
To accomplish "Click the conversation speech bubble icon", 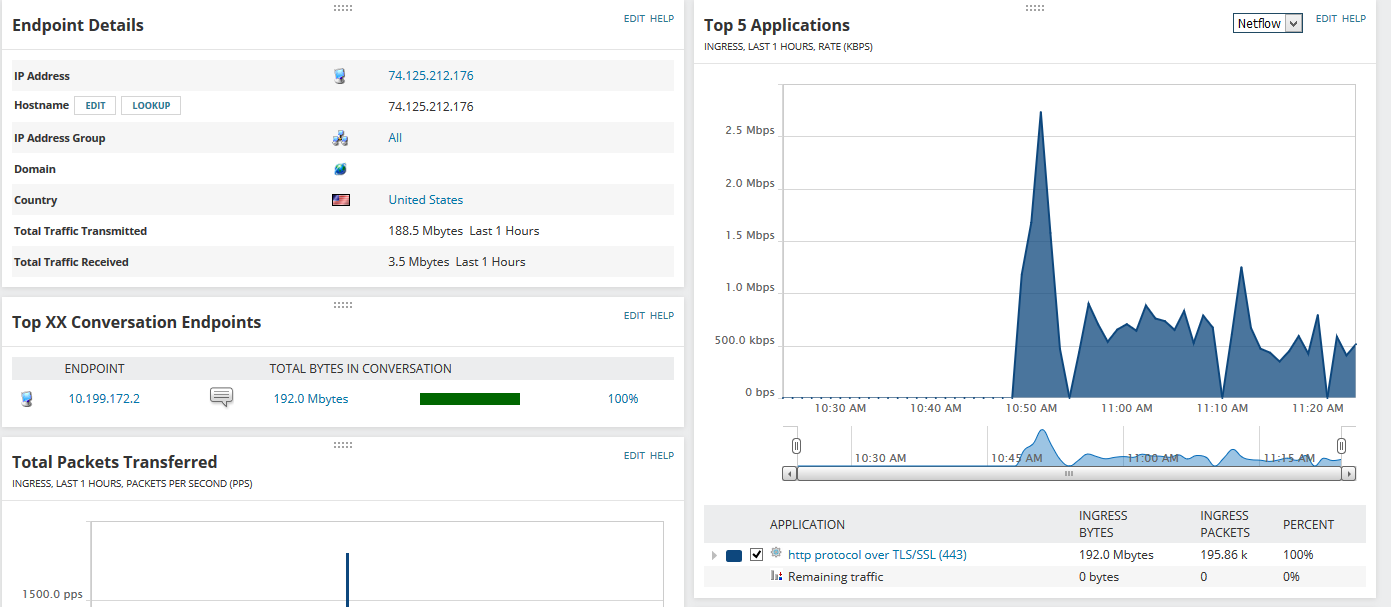I will [x=221, y=397].
